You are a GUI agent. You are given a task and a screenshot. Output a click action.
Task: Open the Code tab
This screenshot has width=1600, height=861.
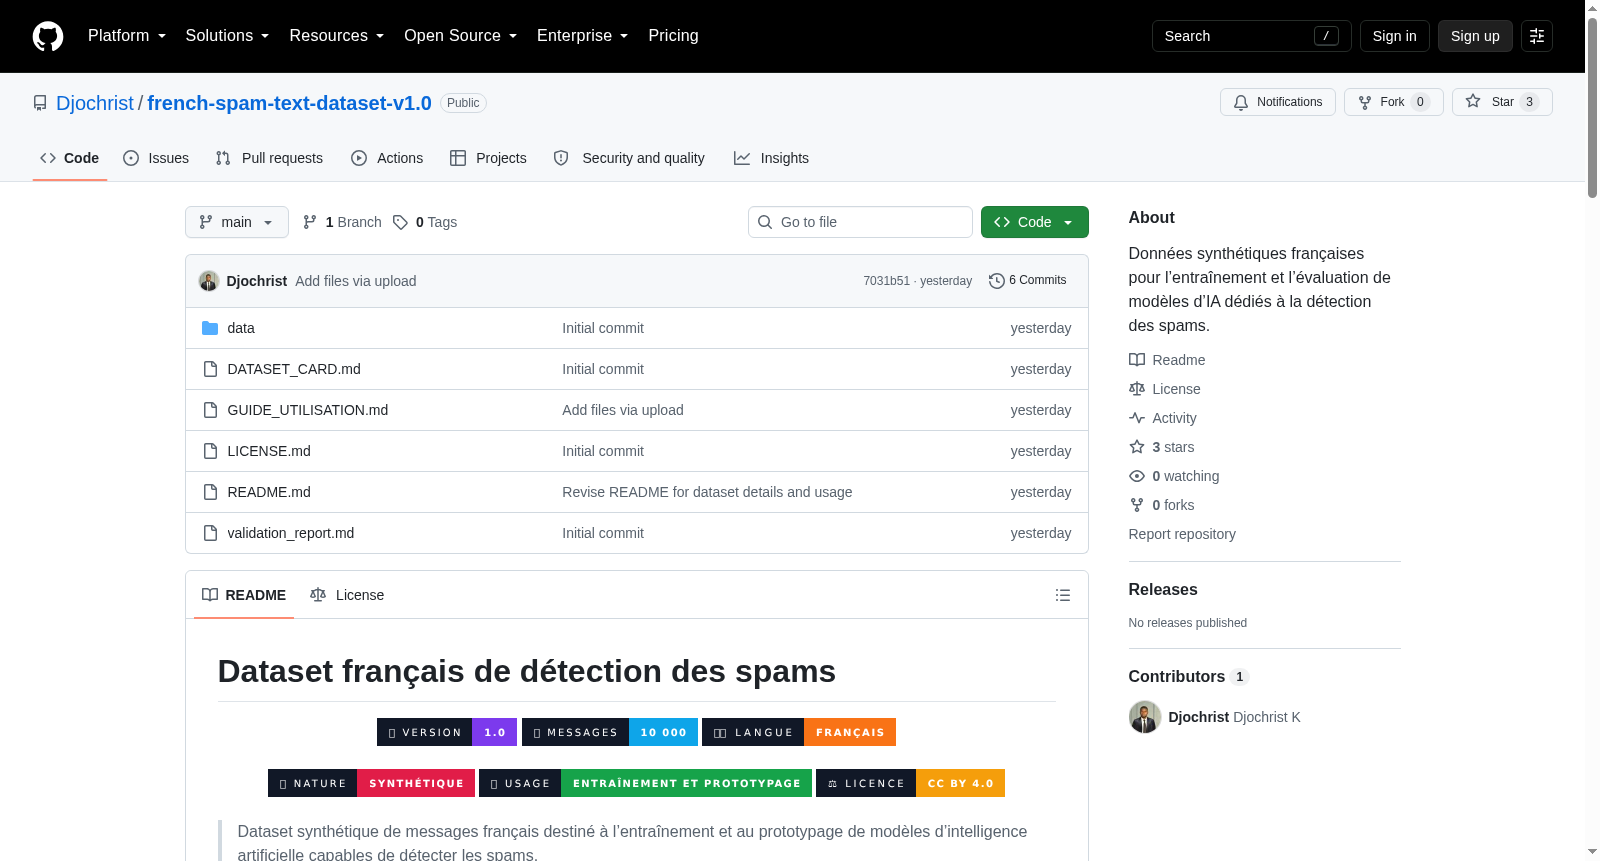70,158
